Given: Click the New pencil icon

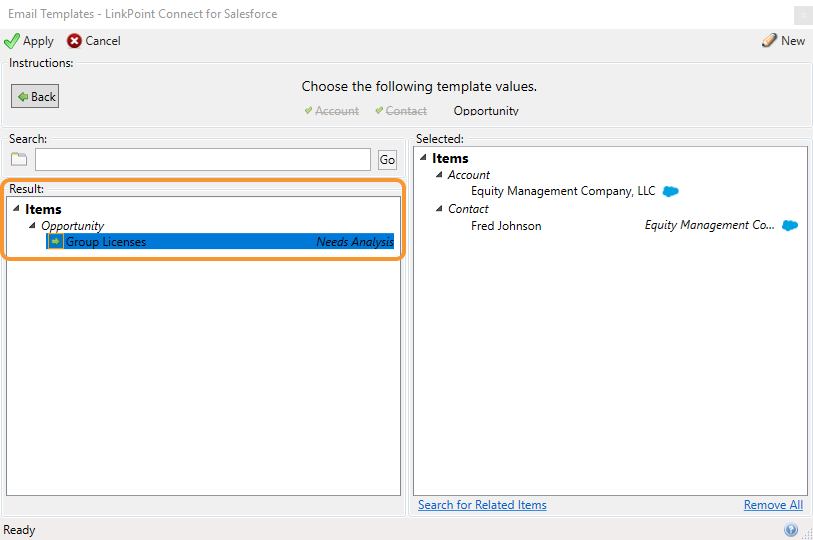Looking at the screenshot, I should pos(769,40).
